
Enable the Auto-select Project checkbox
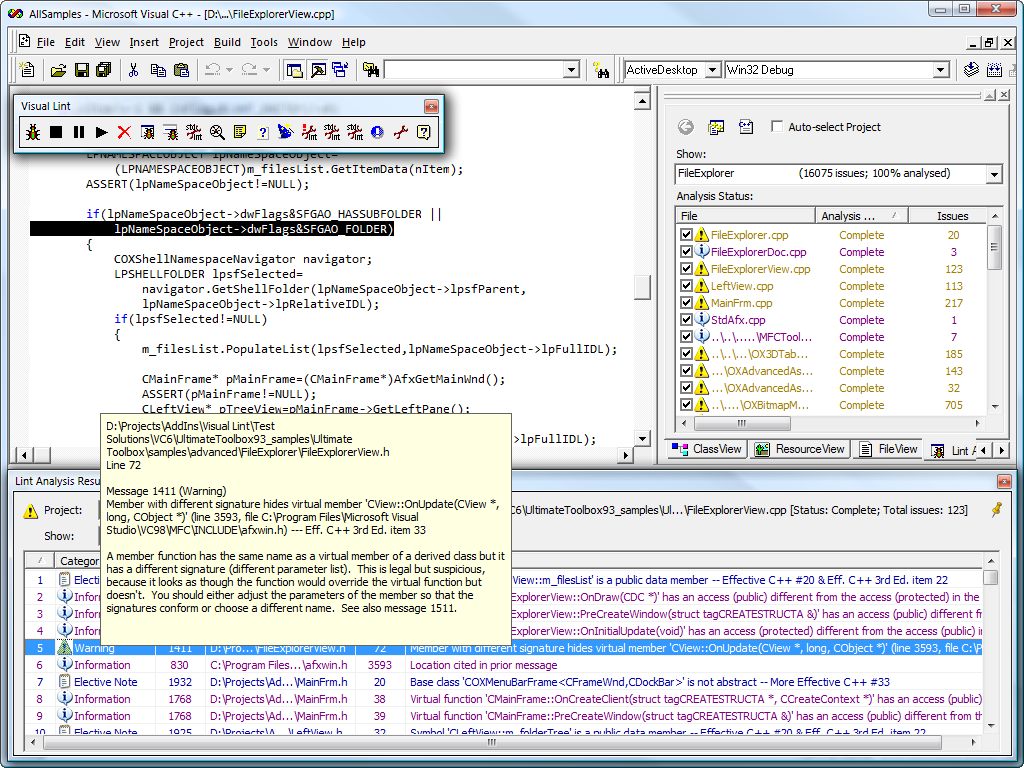click(777, 127)
